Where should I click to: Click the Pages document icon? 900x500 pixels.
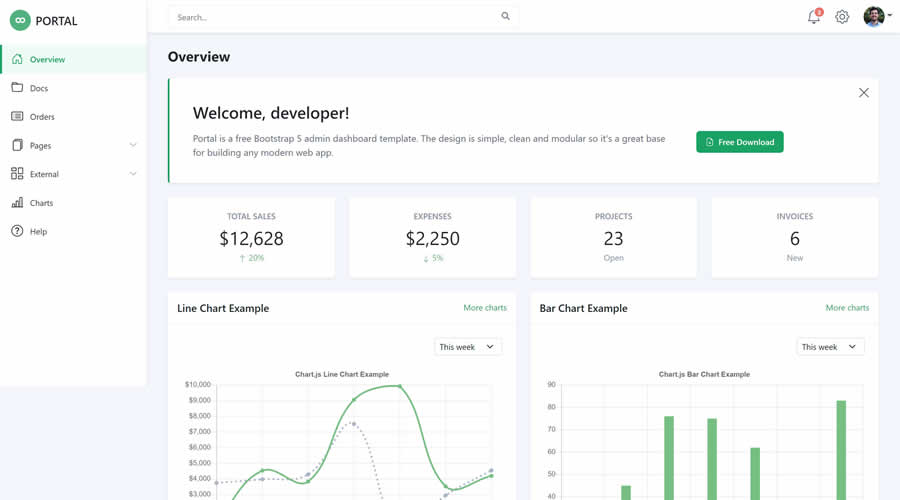point(17,145)
